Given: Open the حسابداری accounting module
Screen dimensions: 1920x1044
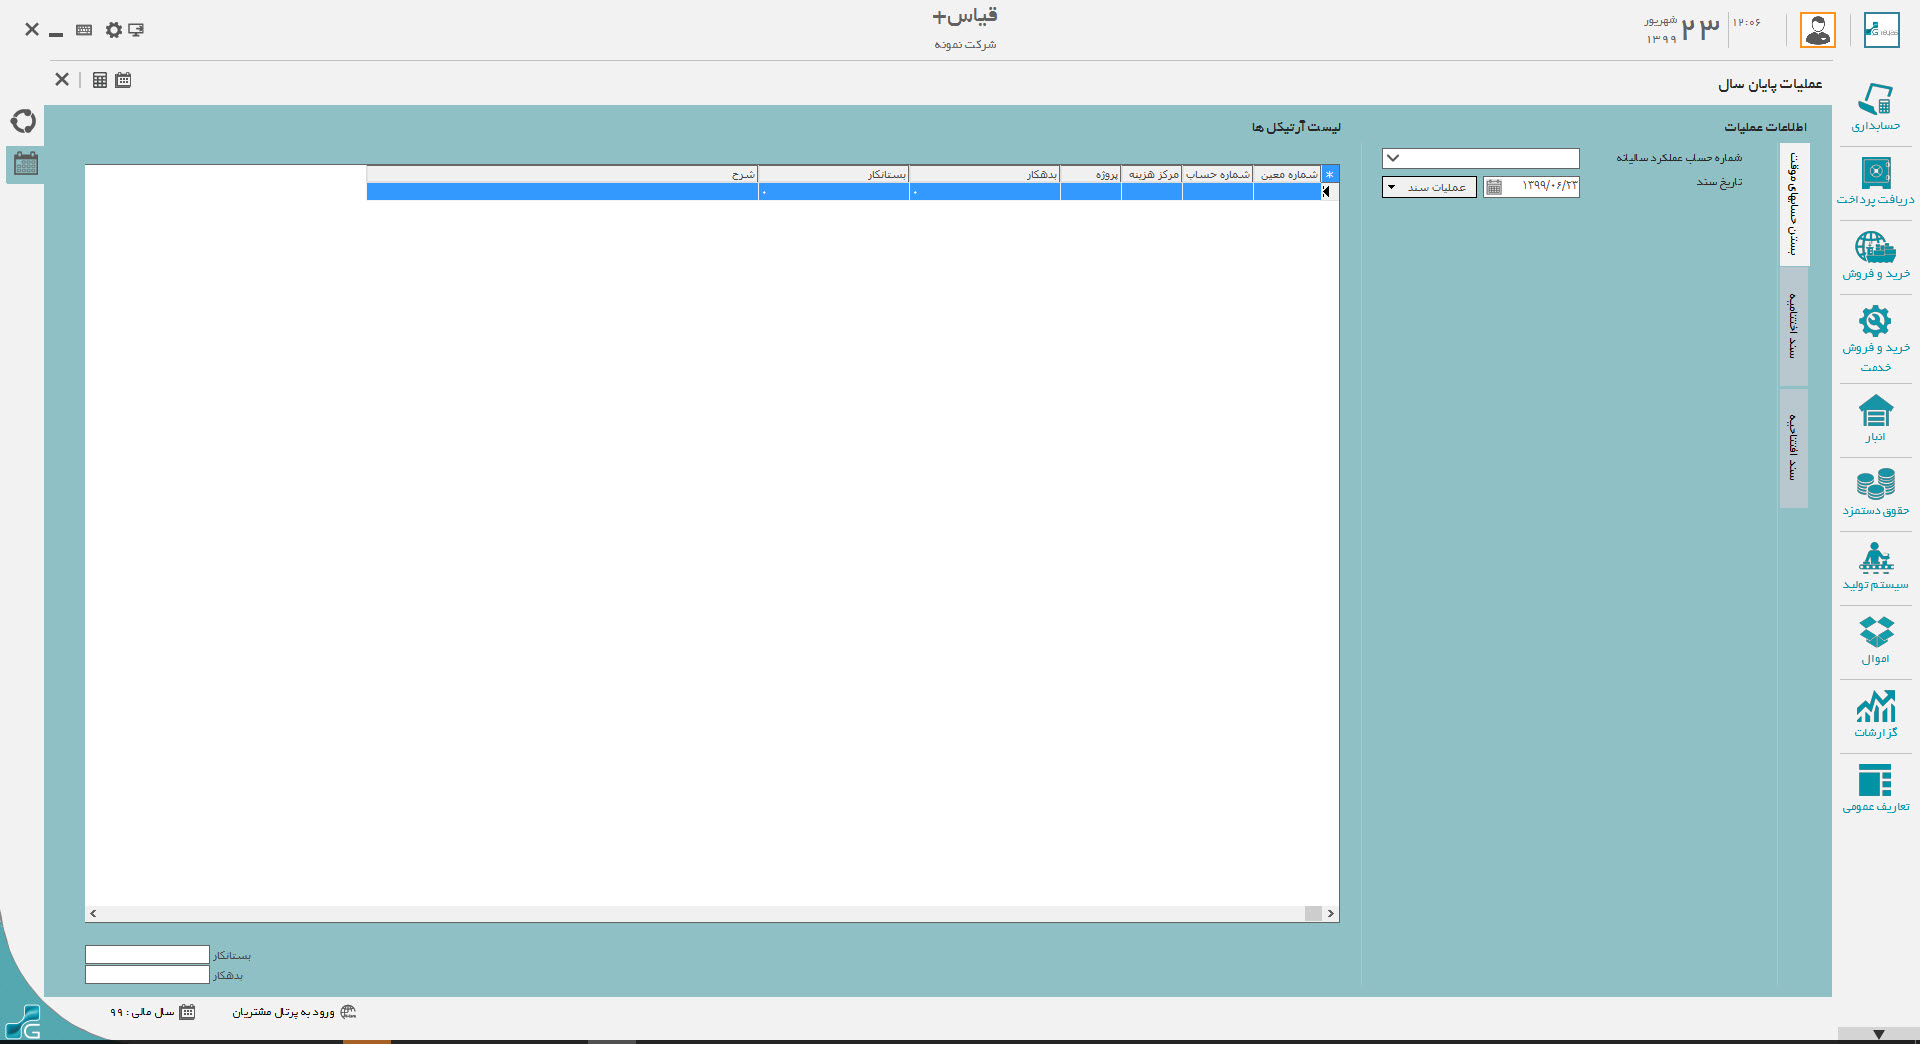Looking at the screenshot, I should [x=1875, y=108].
